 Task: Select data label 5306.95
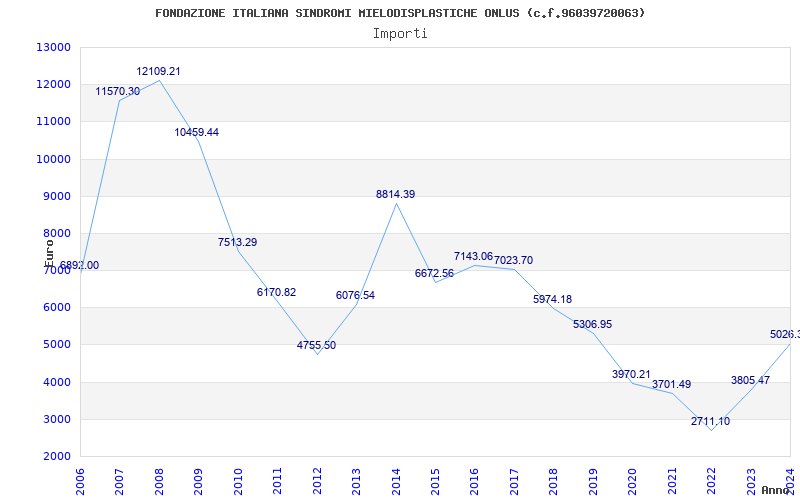(x=592, y=324)
